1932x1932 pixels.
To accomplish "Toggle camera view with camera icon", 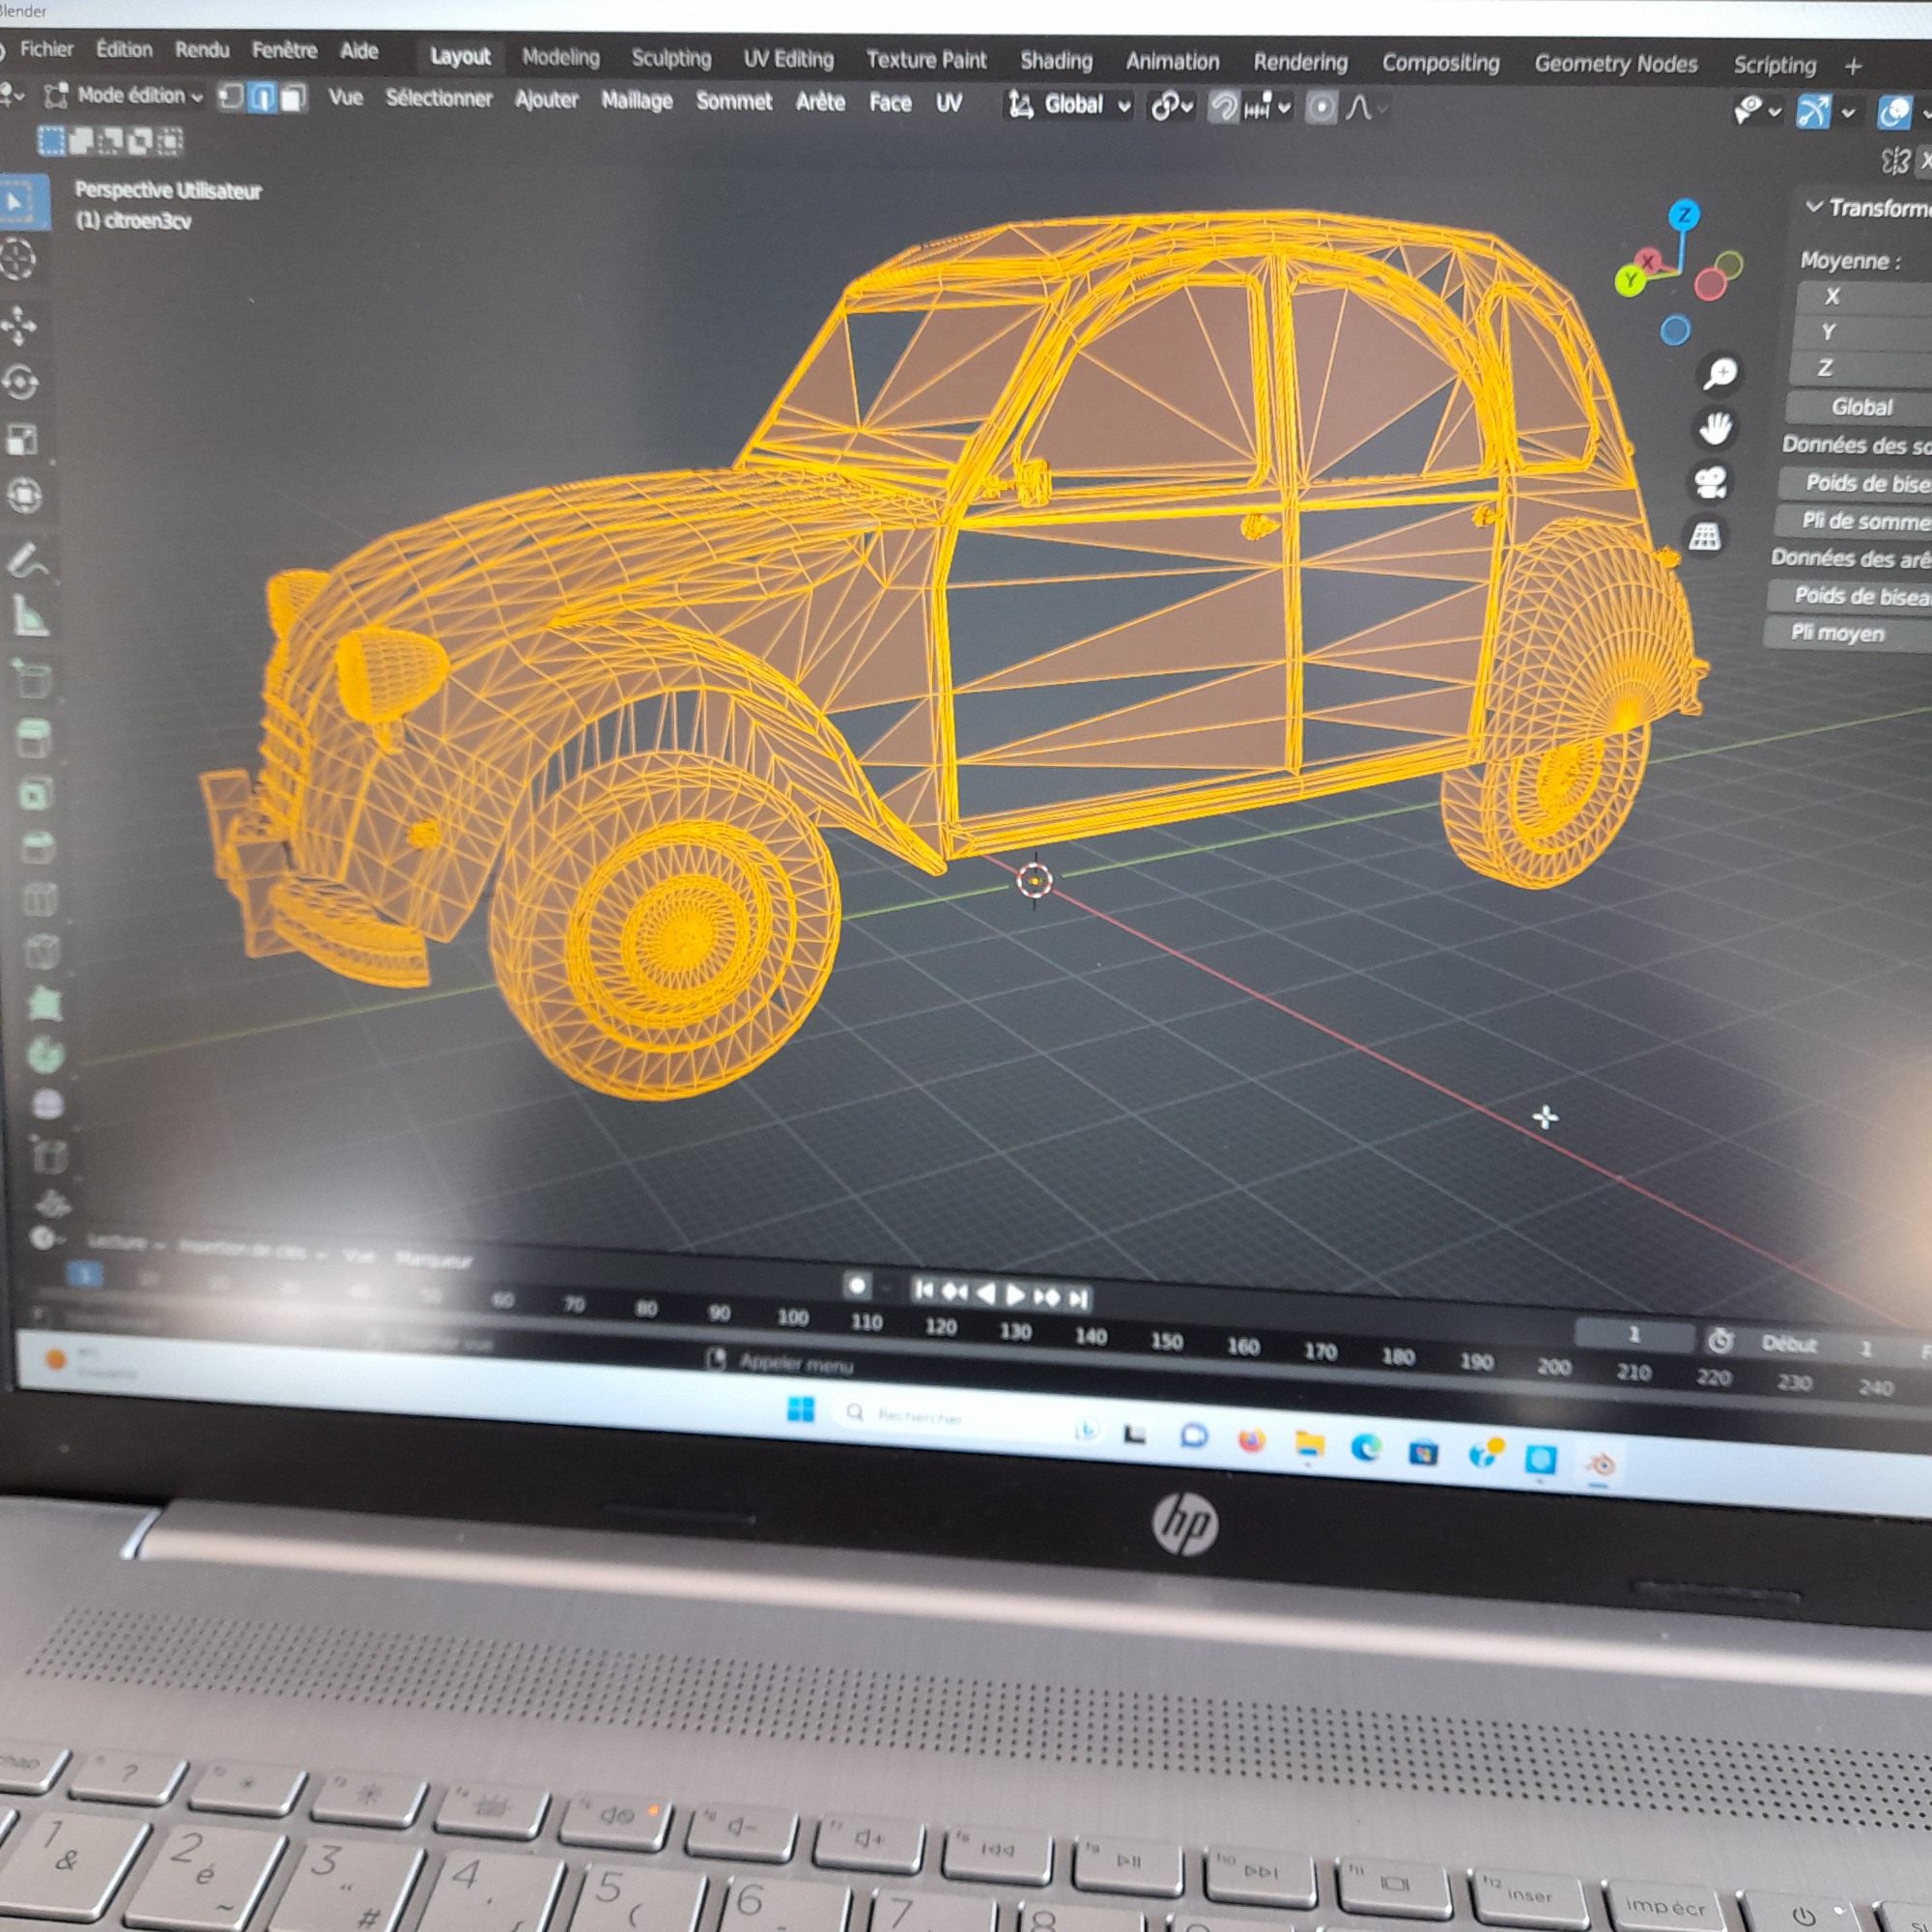I will click(x=1711, y=483).
